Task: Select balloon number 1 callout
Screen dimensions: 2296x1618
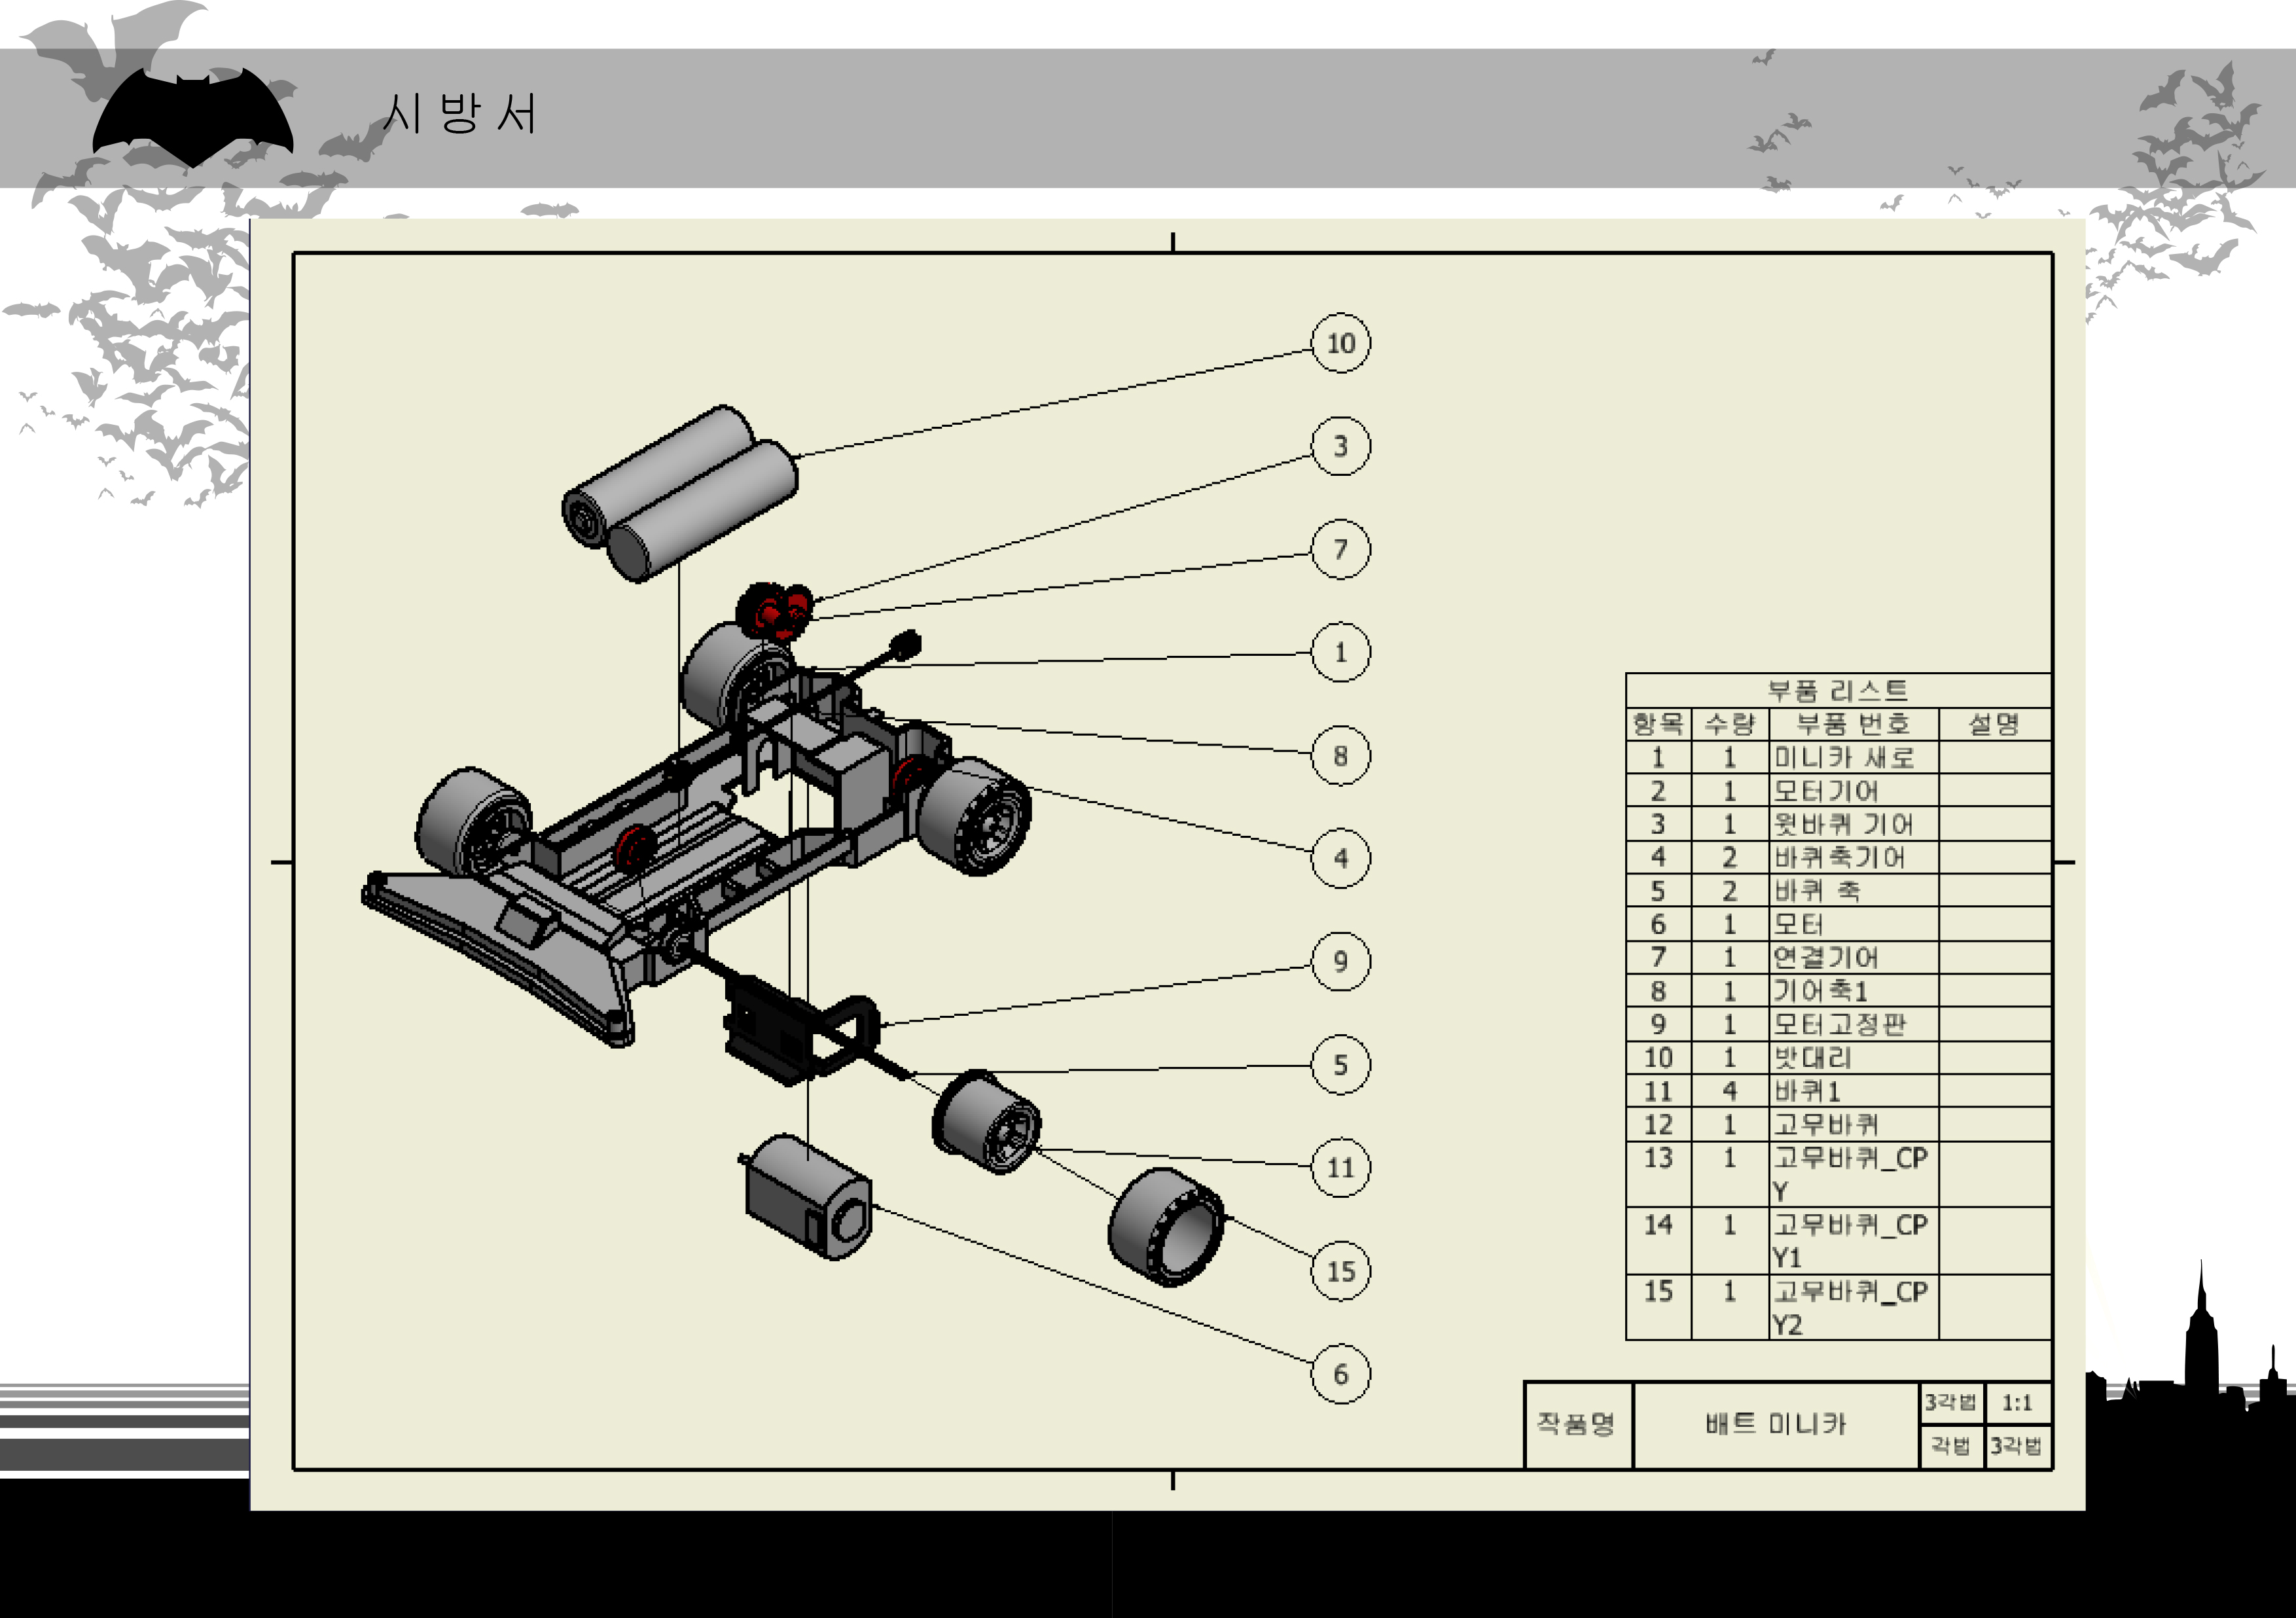Action: pyautogui.click(x=1340, y=652)
